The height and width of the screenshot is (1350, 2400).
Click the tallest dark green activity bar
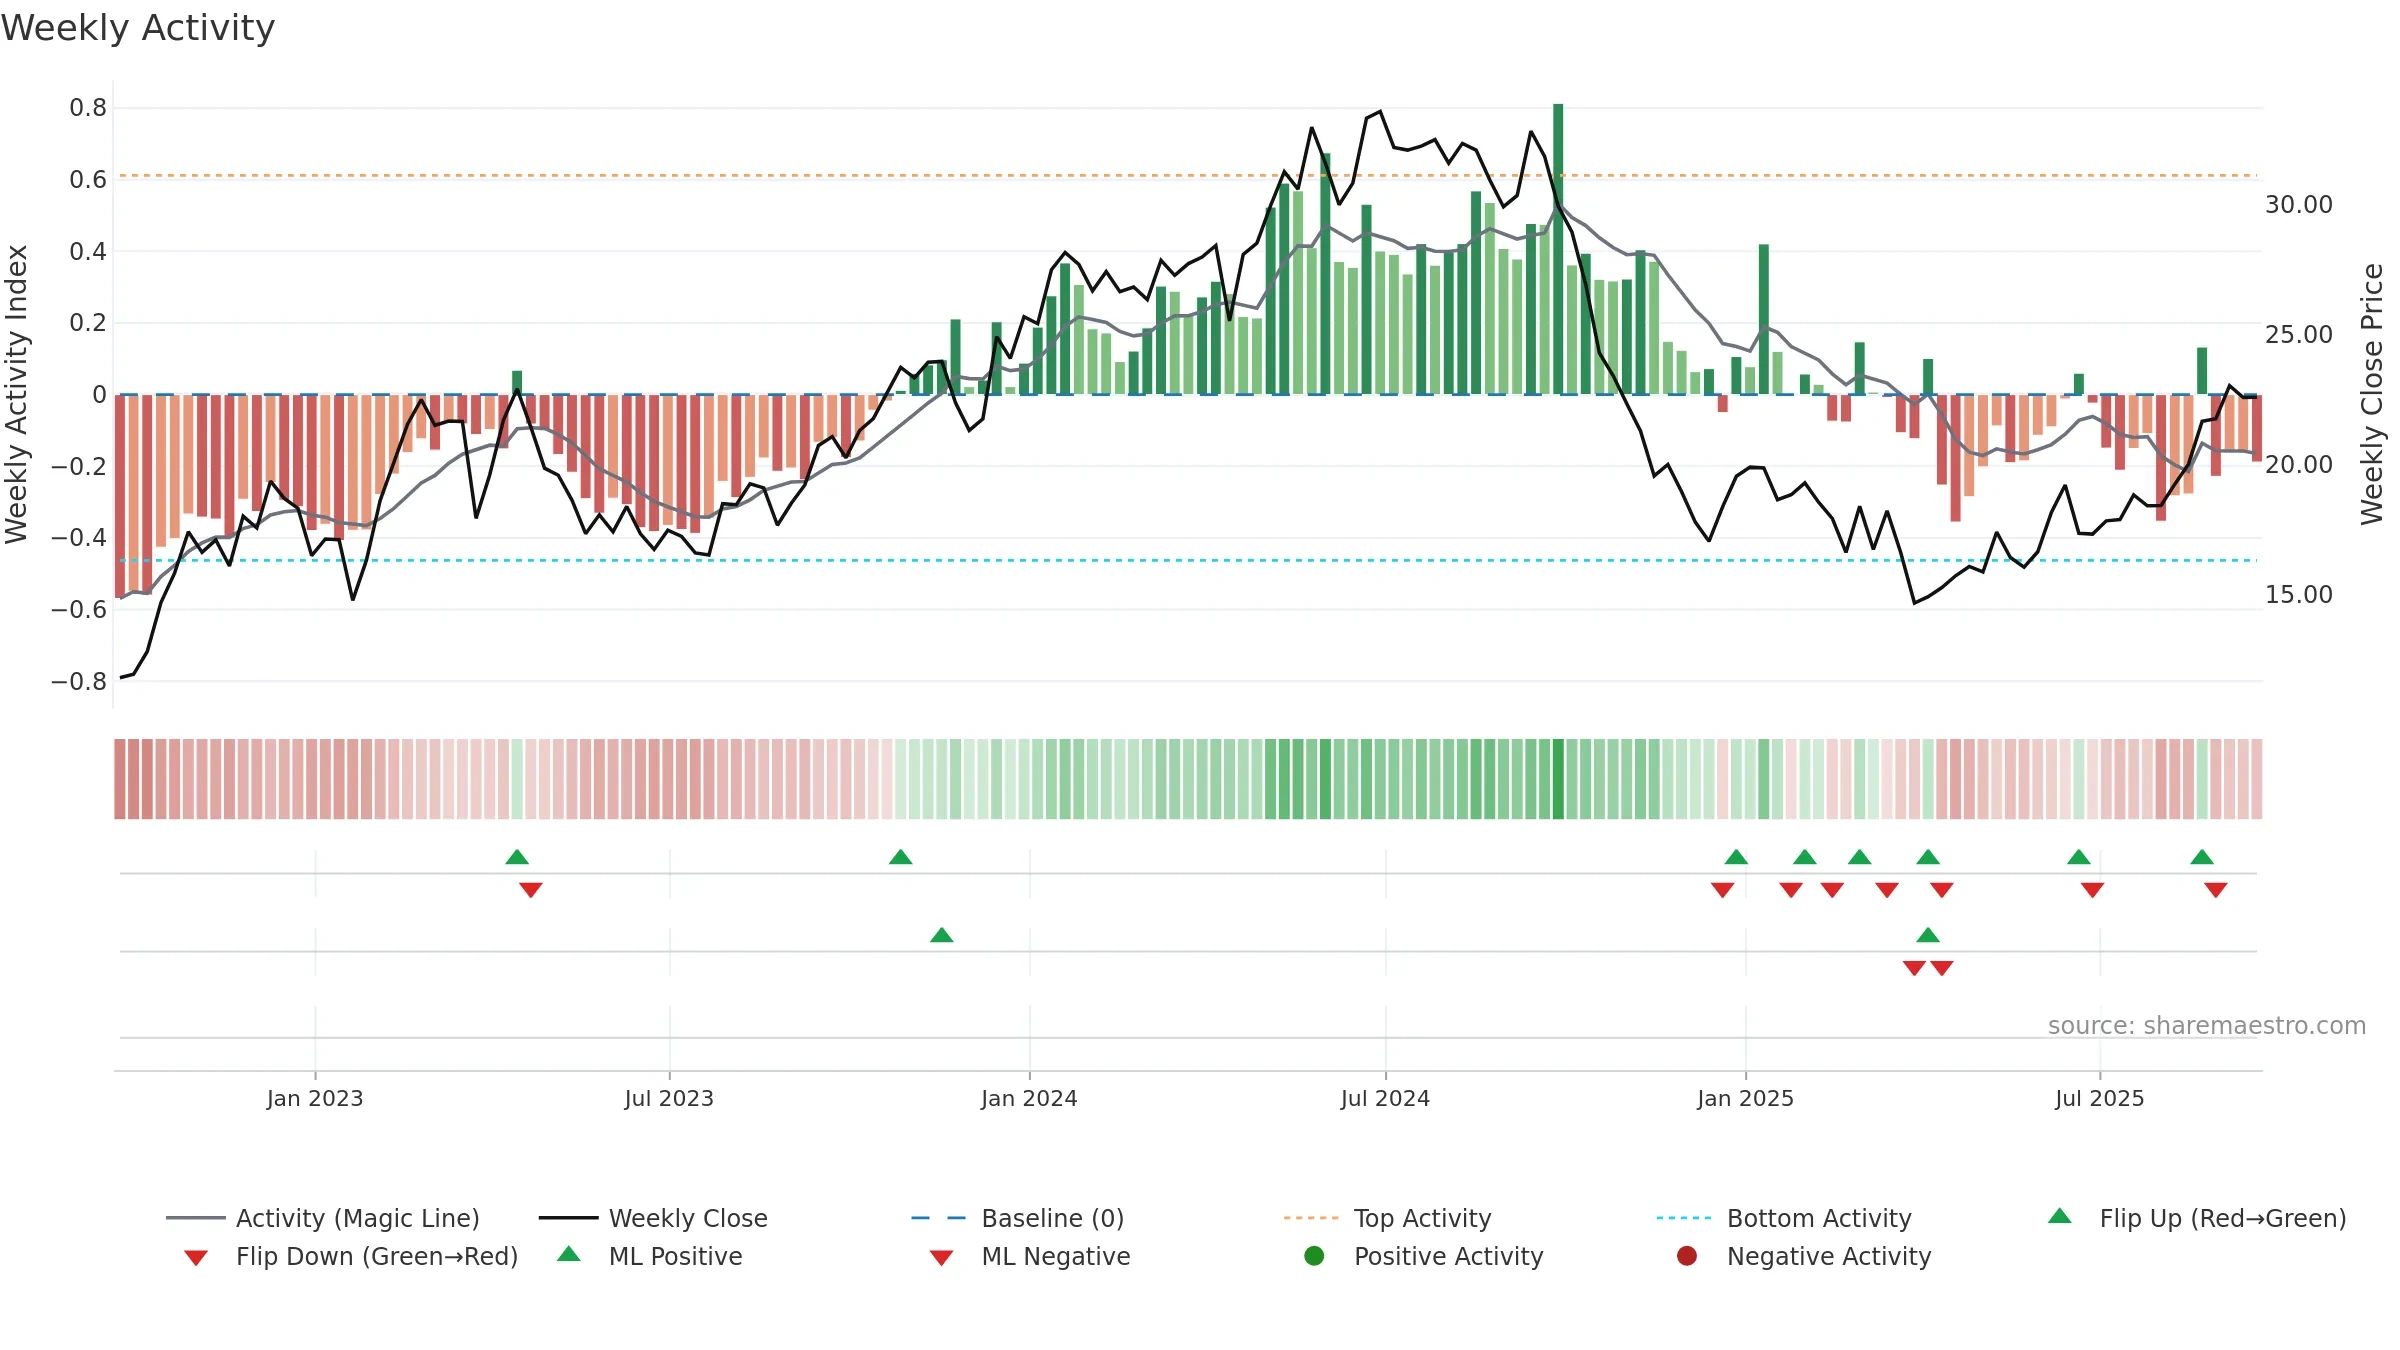pyautogui.click(x=1558, y=249)
